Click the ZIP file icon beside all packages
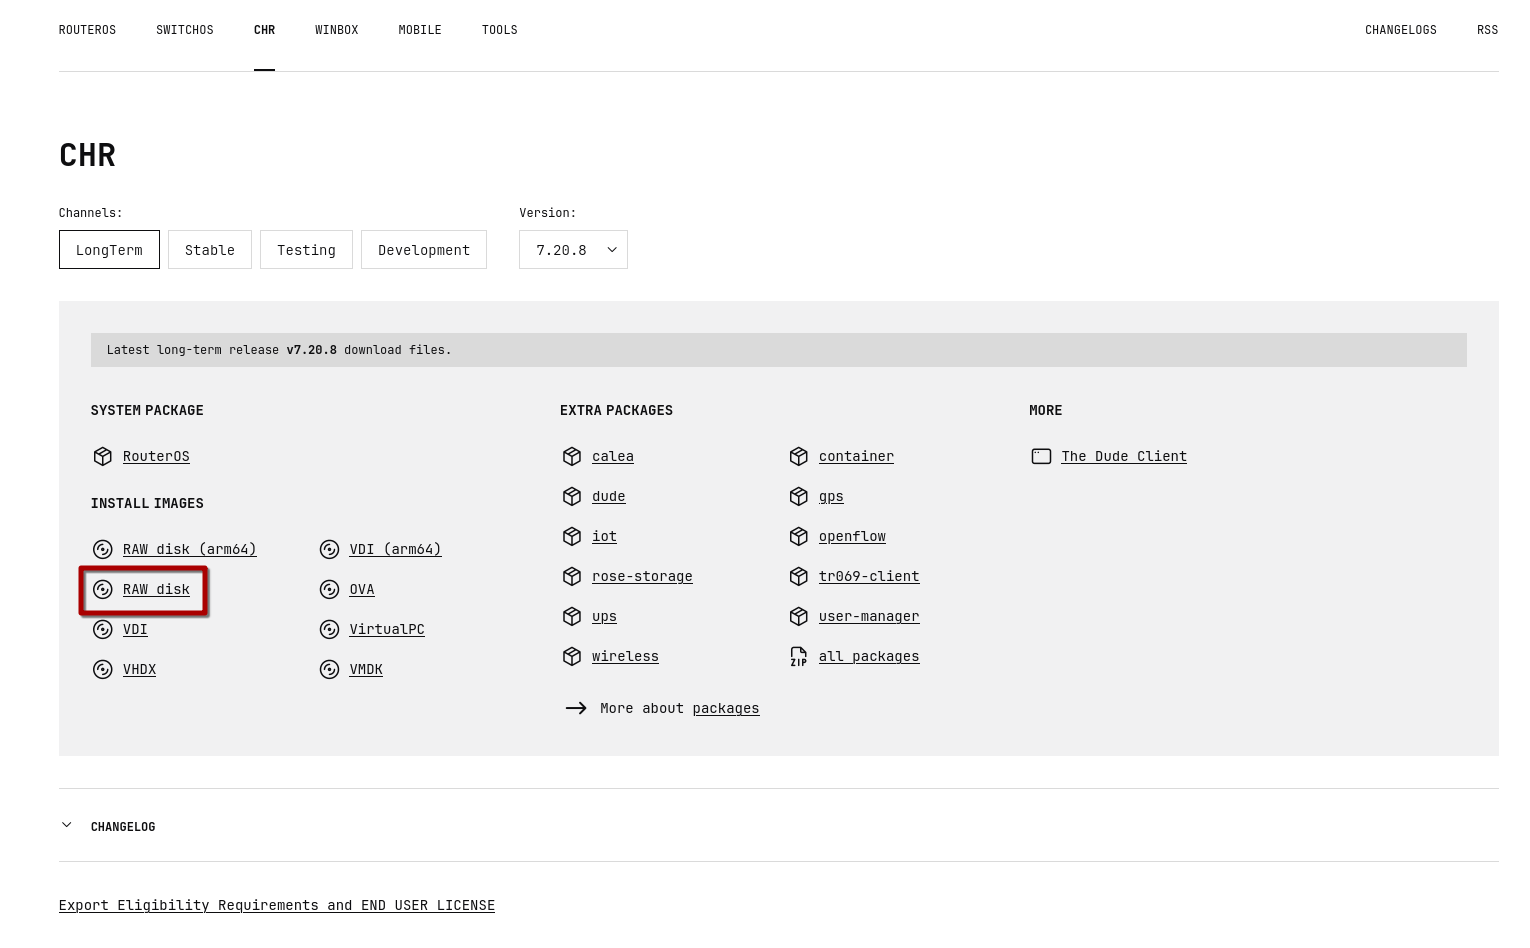Image resolution: width=1530 pixels, height=948 pixels. [798, 656]
